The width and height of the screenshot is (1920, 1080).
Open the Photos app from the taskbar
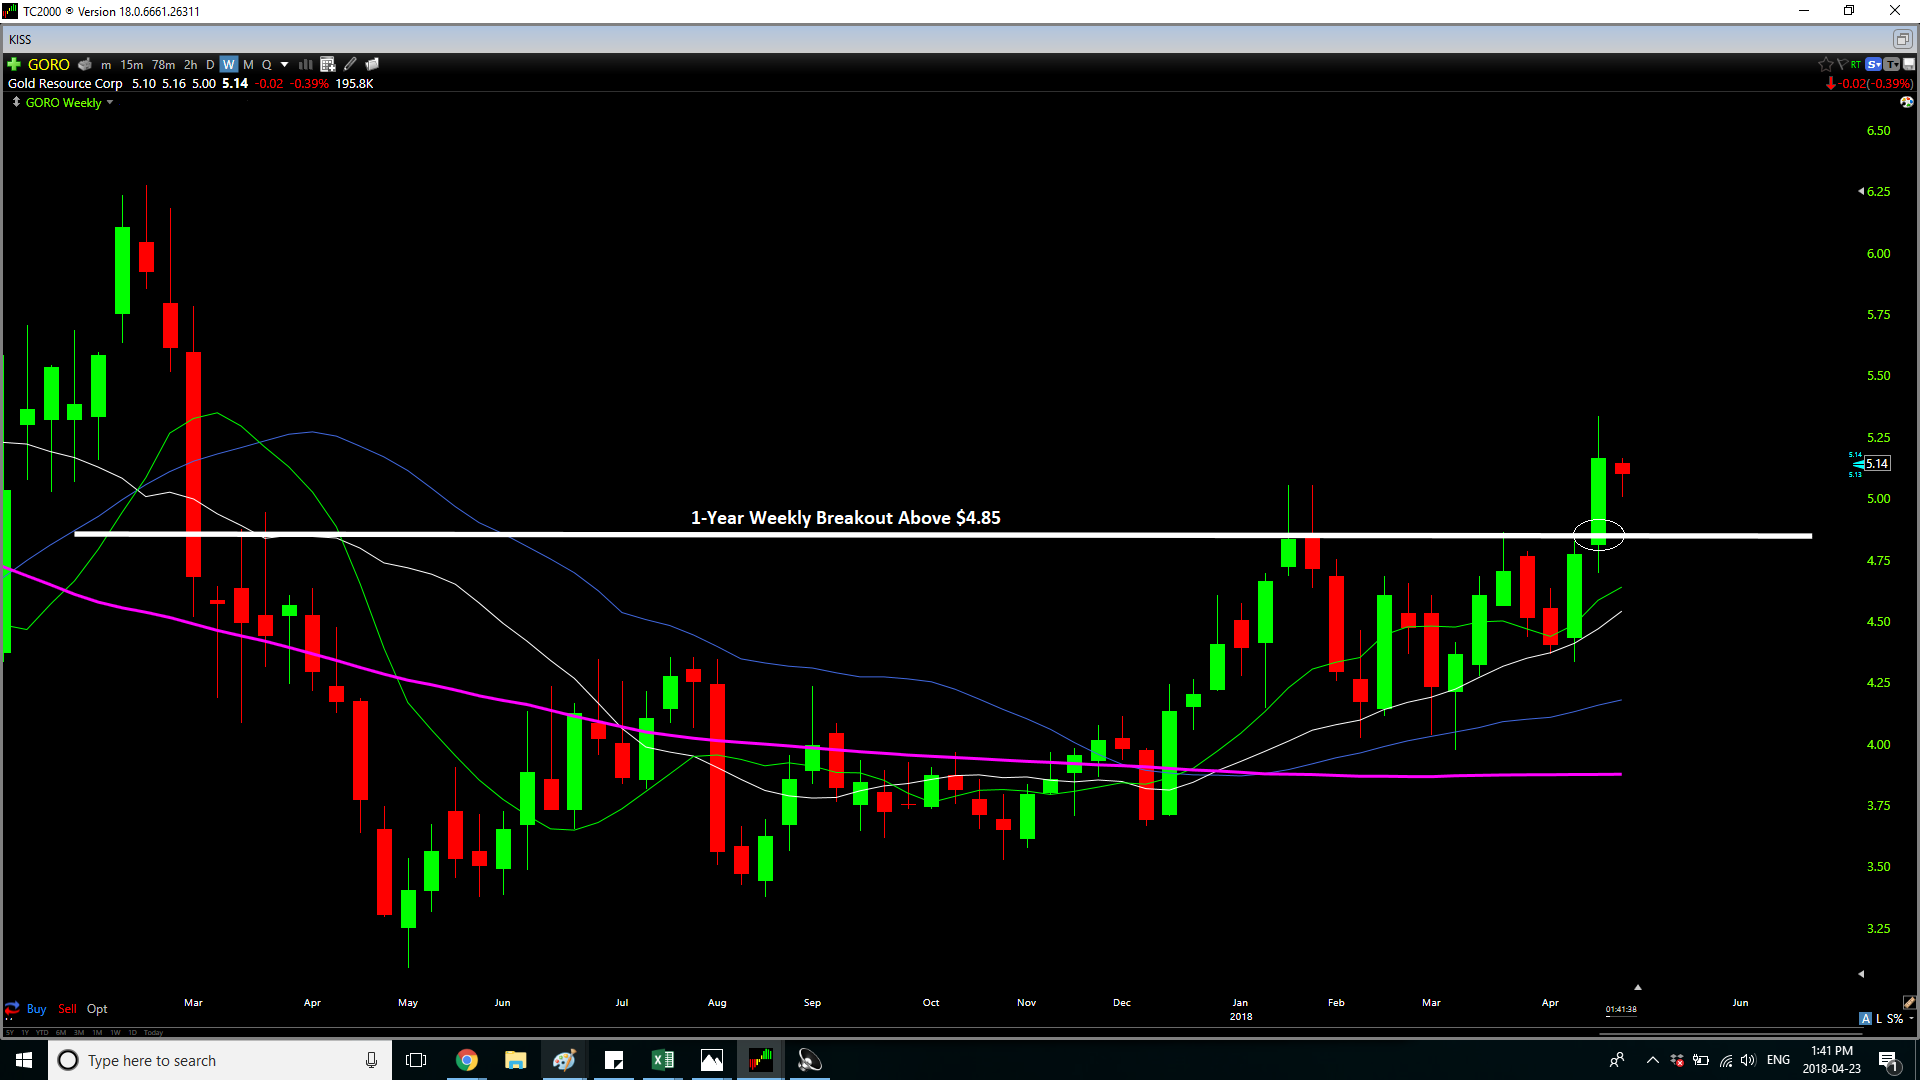tap(712, 1060)
